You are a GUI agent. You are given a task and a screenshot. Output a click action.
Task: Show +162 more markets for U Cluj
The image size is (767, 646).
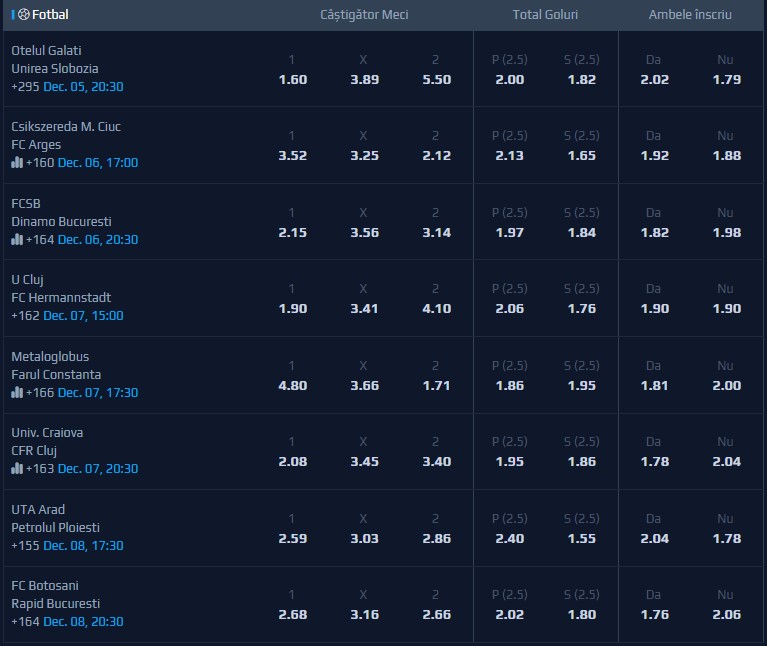tap(25, 315)
